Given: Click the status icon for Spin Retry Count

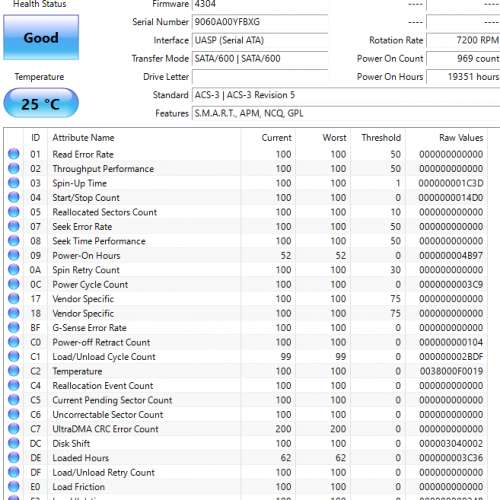Looking at the screenshot, I should (x=14, y=270).
